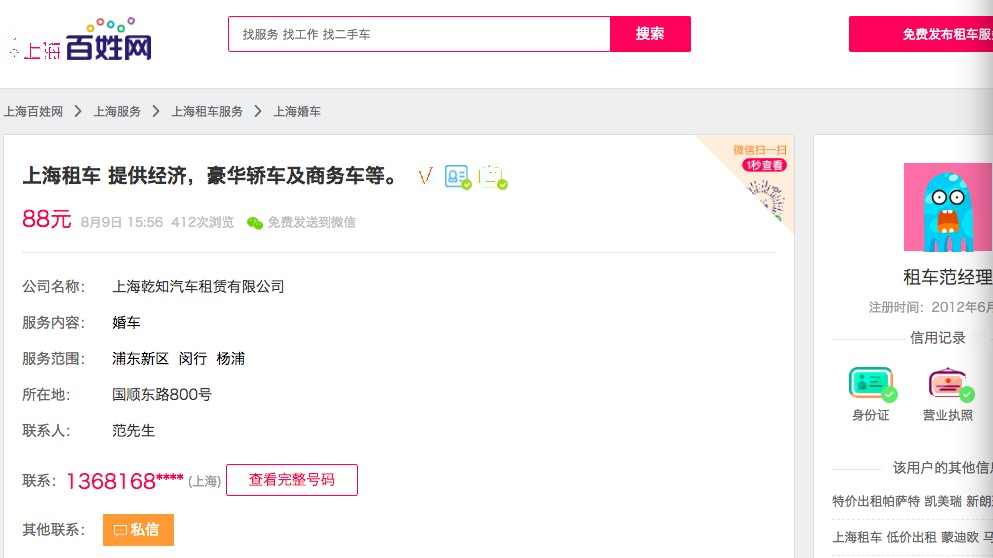Click the green WeChat icon
Screen dimensions: 993x558
point(255,222)
